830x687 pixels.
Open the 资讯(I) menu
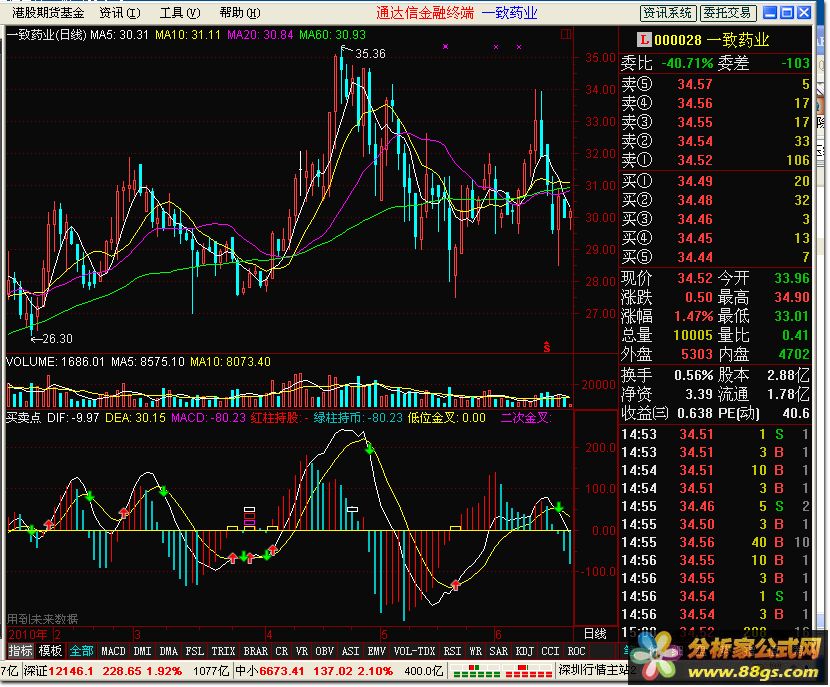point(120,13)
